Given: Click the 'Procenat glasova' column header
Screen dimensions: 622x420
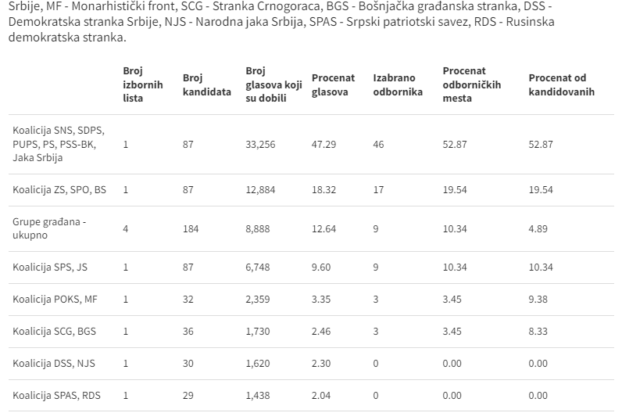Looking at the screenshot, I should click(334, 84).
